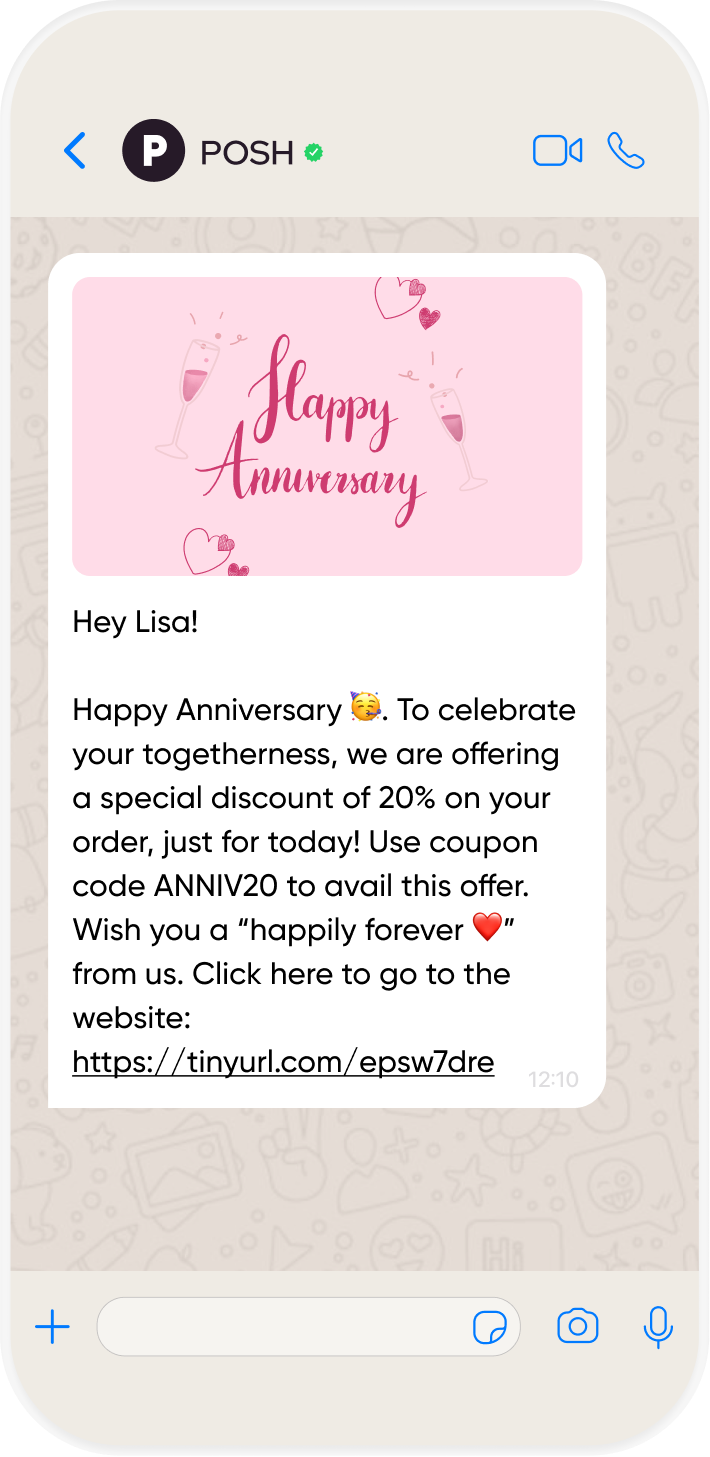Click the green verified badge
Viewport: 710px width, 1457px height.
314,152
